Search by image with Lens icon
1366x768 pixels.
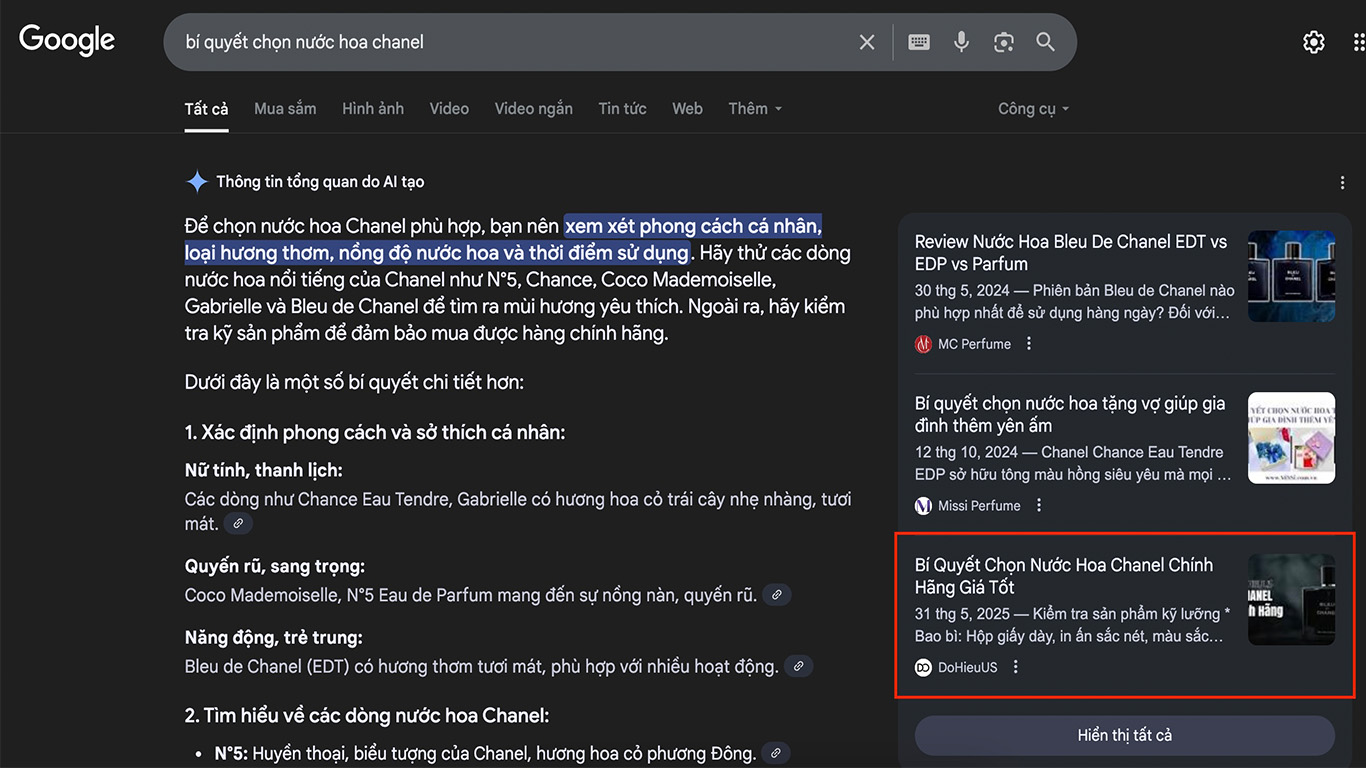point(1003,42)
